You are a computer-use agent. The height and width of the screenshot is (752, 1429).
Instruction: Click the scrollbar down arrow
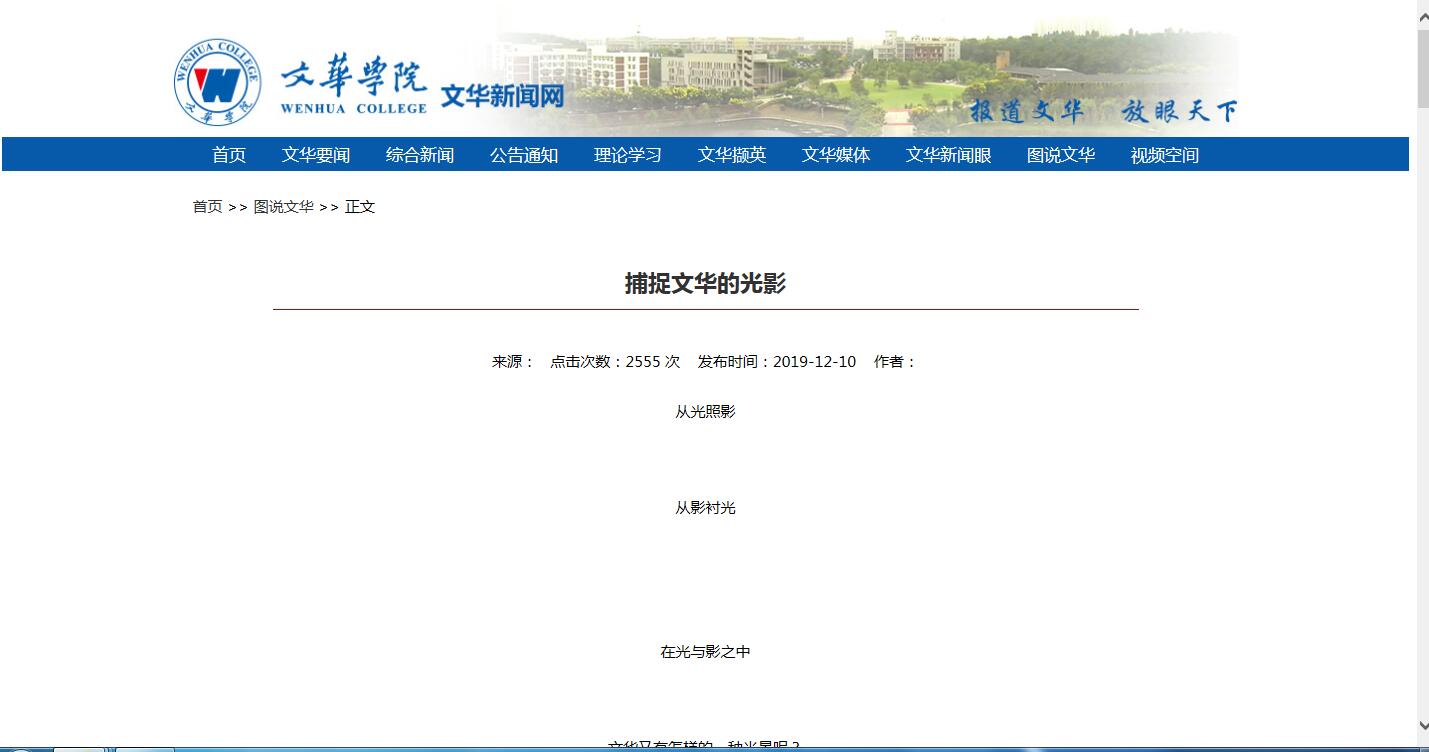[1422, 725]
